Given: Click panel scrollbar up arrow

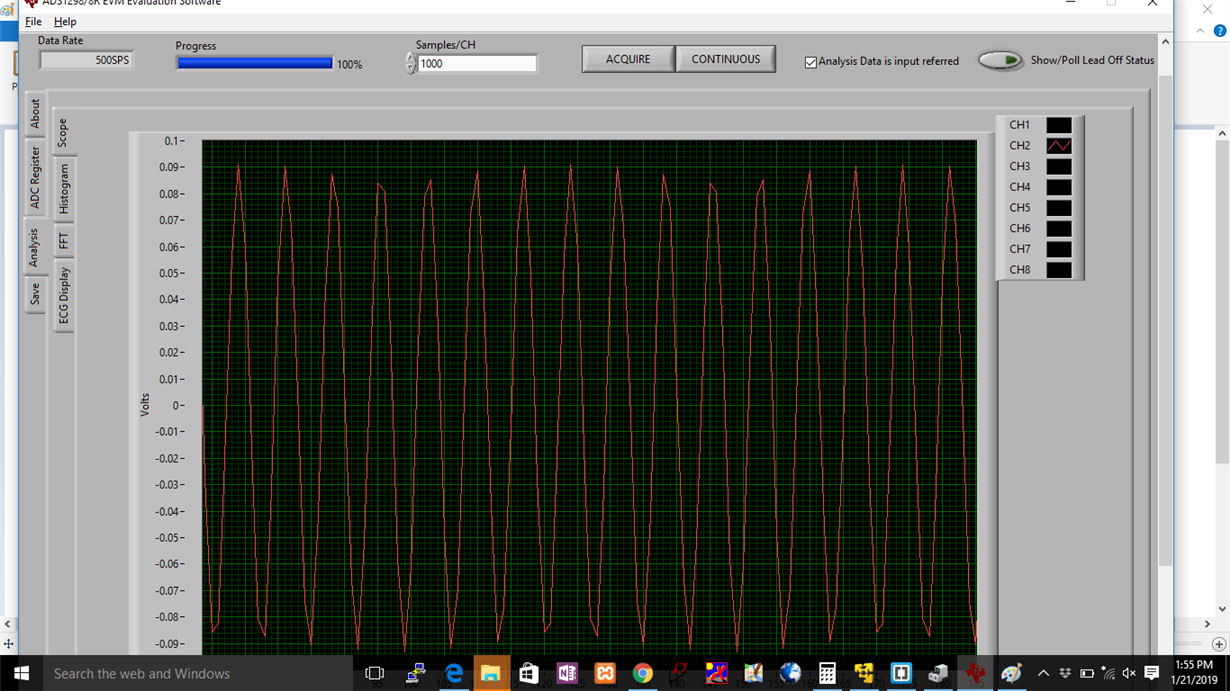Looking at the screenshot, I should [1165, 41].
